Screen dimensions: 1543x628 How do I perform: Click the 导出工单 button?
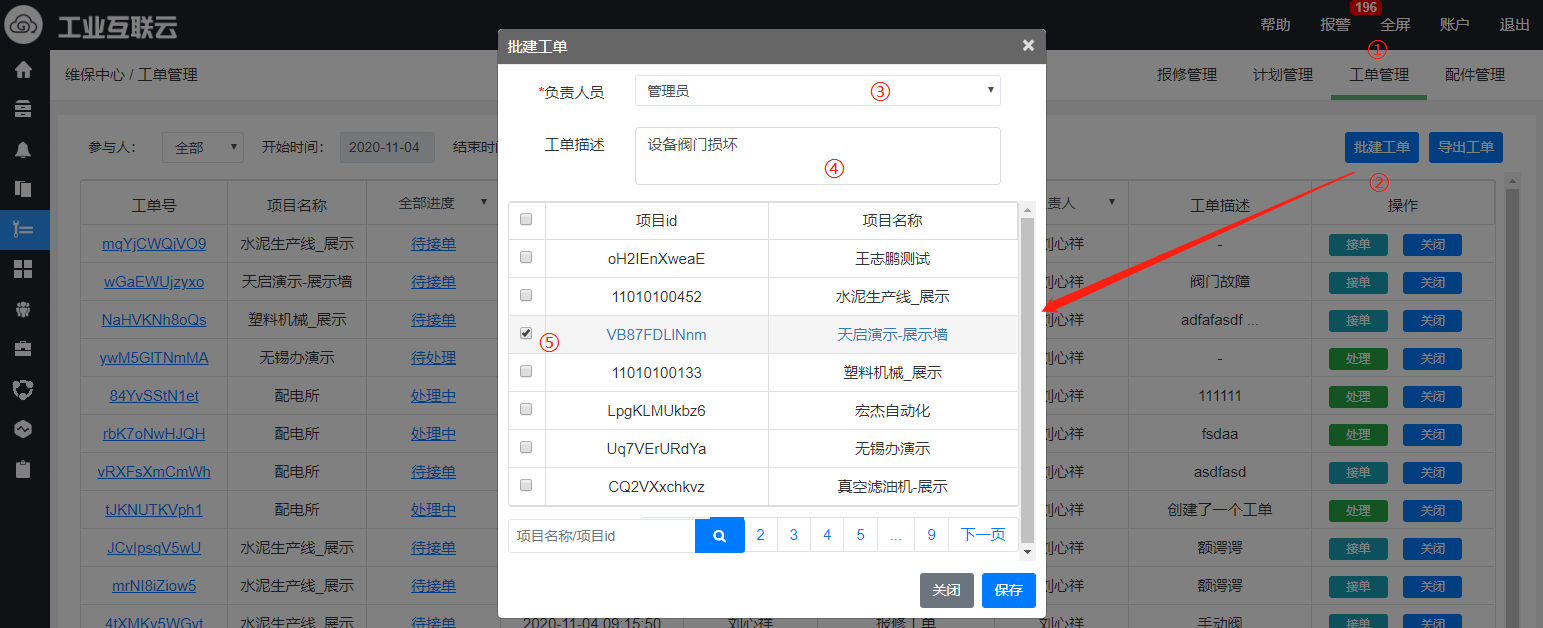pyautogui.click(x=1466, y=147)
